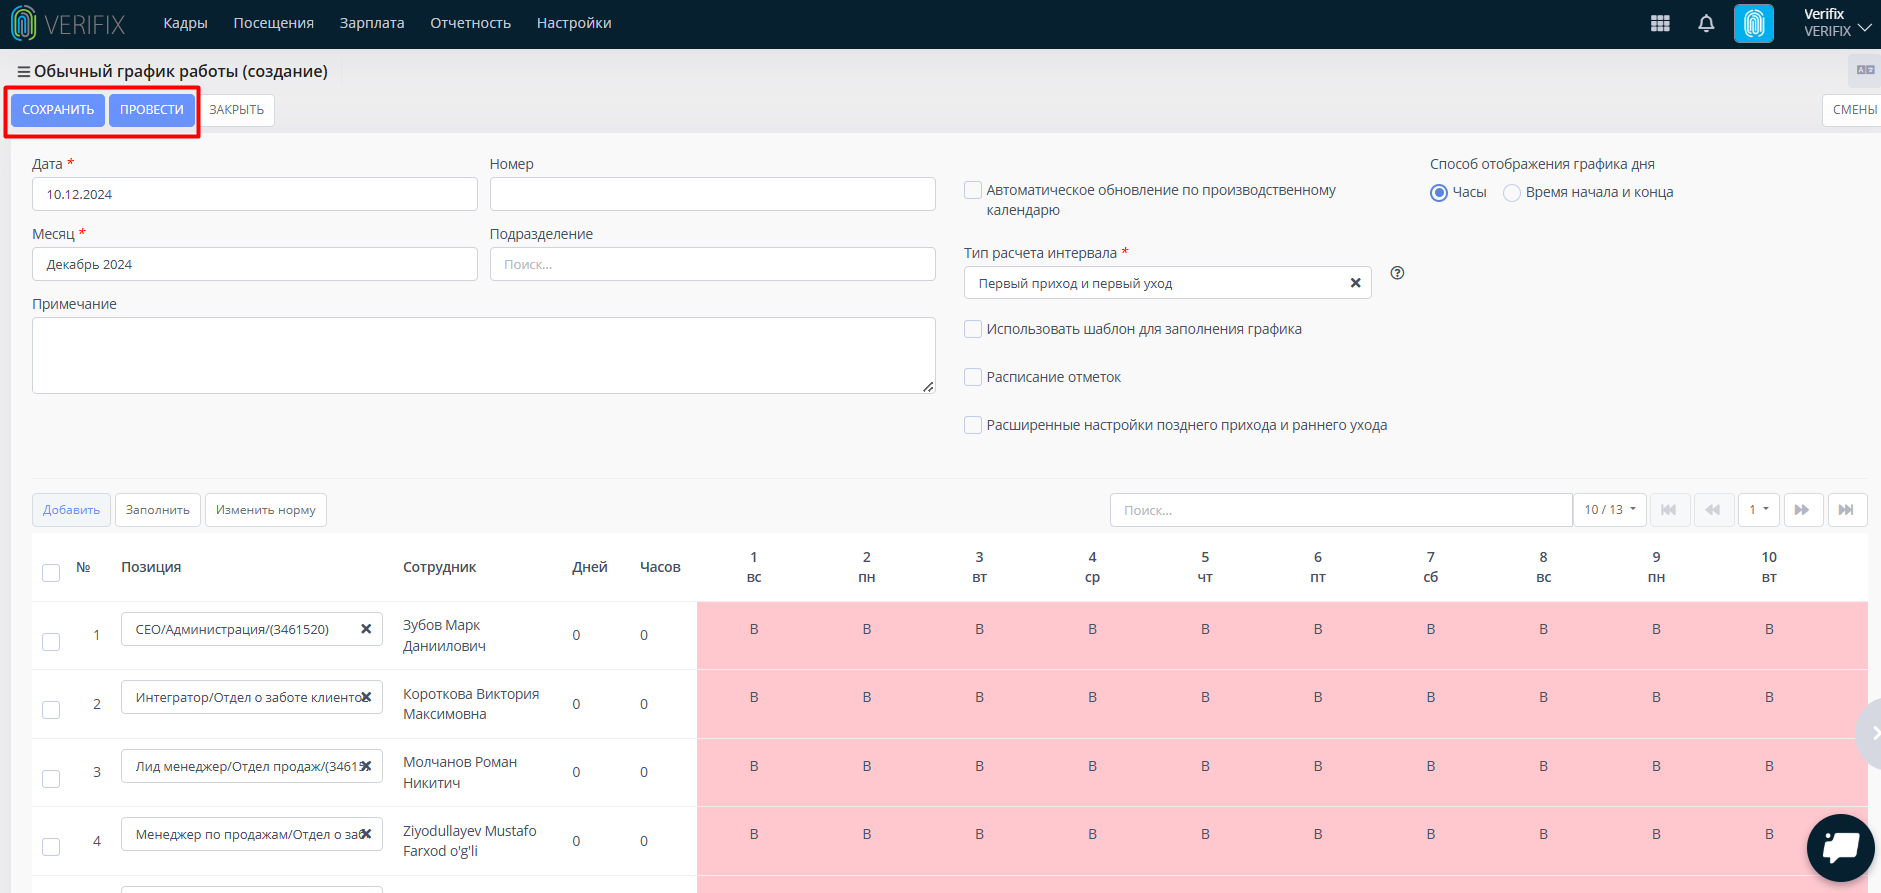Select row 3 checkbox for Молчанов Роман
Screen dimensions: 1881x893
[51, 779]
